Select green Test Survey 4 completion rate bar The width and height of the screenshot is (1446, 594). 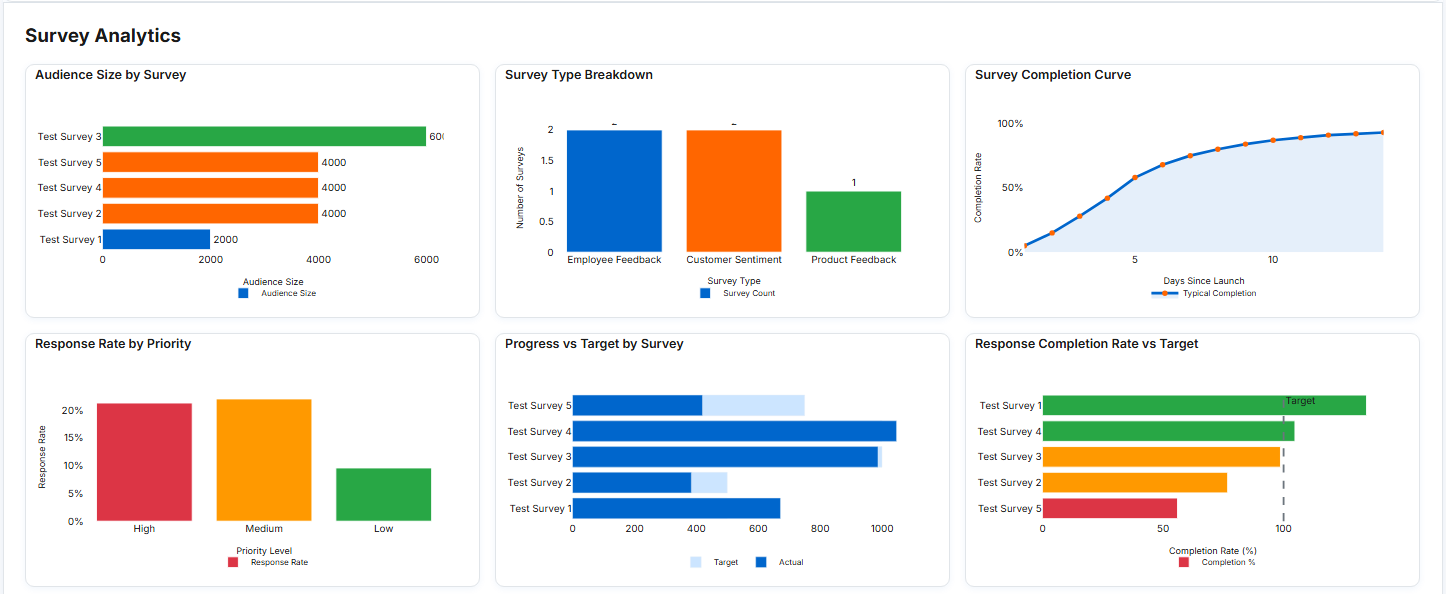point(1168,431)
